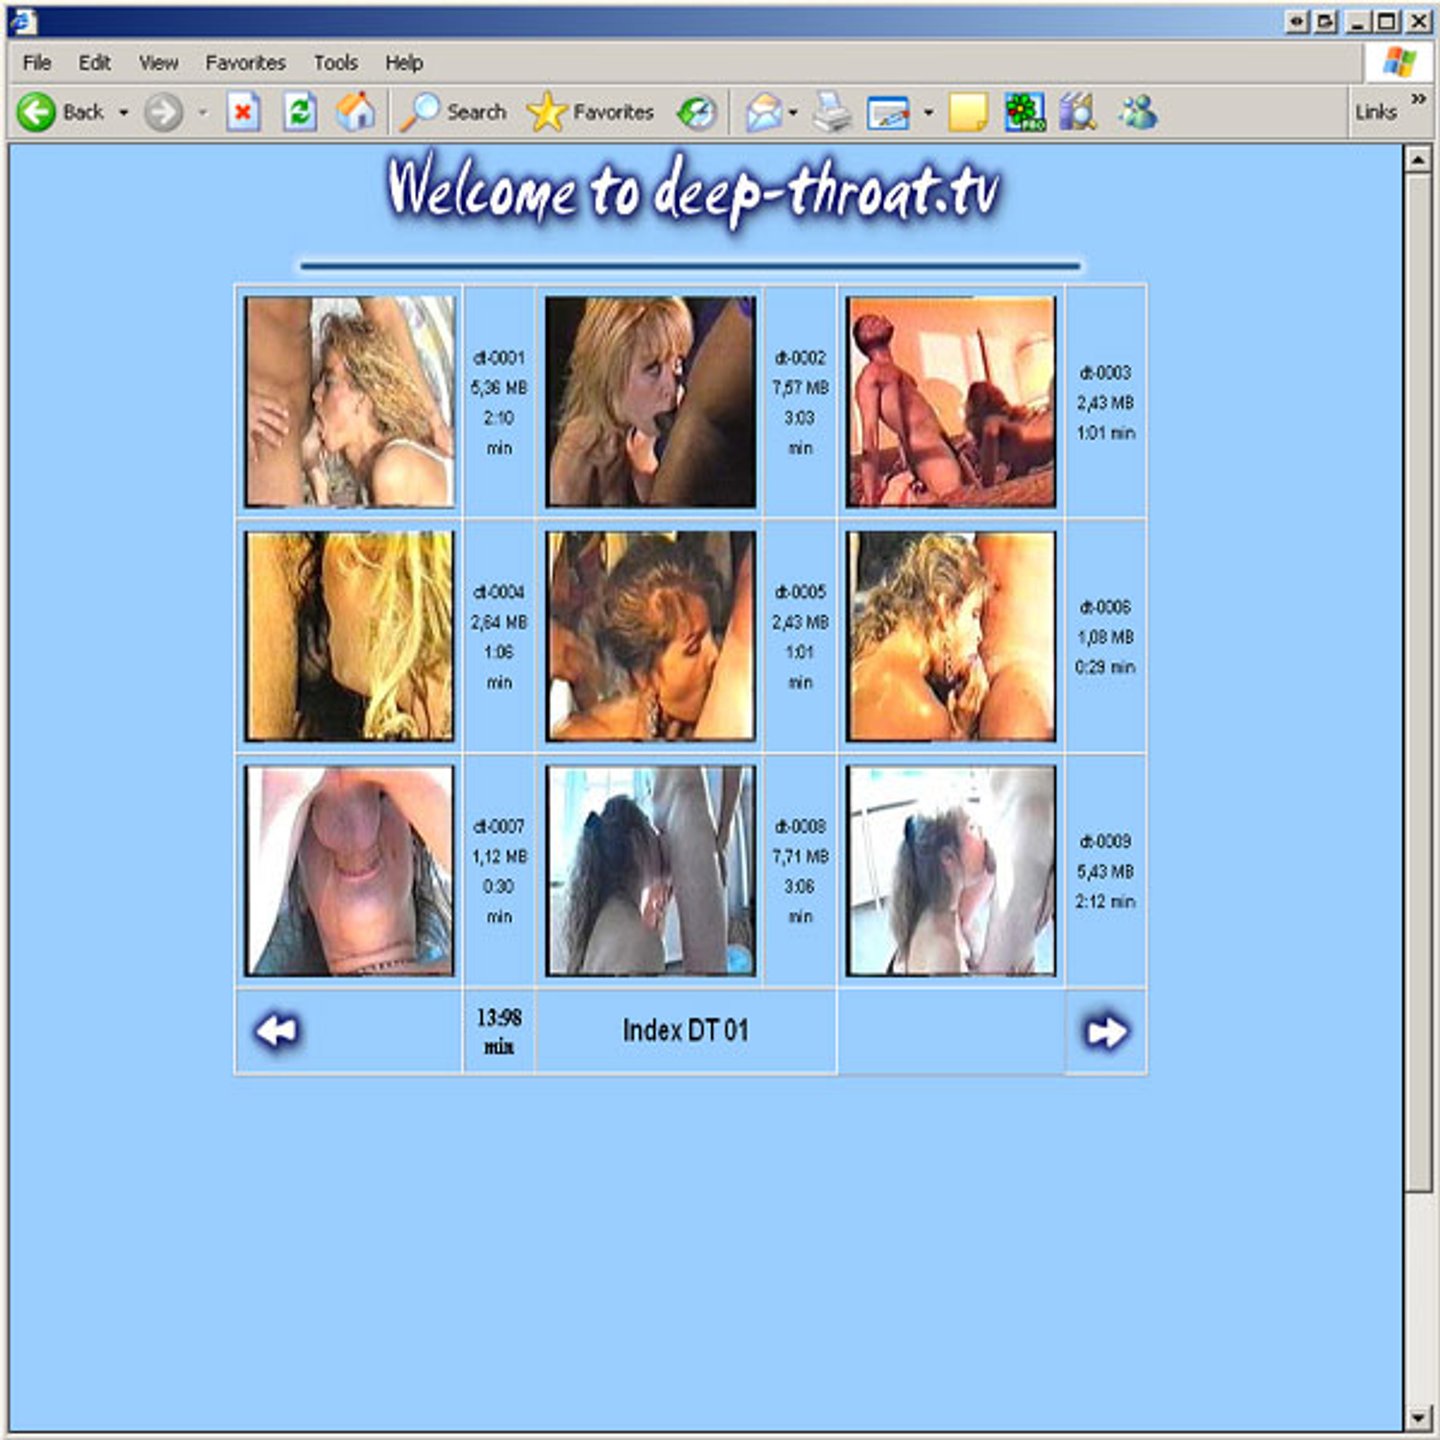Open the File menu
Image resolution: width=1440 pixels, height=1440 pixels.
[37, 63]
